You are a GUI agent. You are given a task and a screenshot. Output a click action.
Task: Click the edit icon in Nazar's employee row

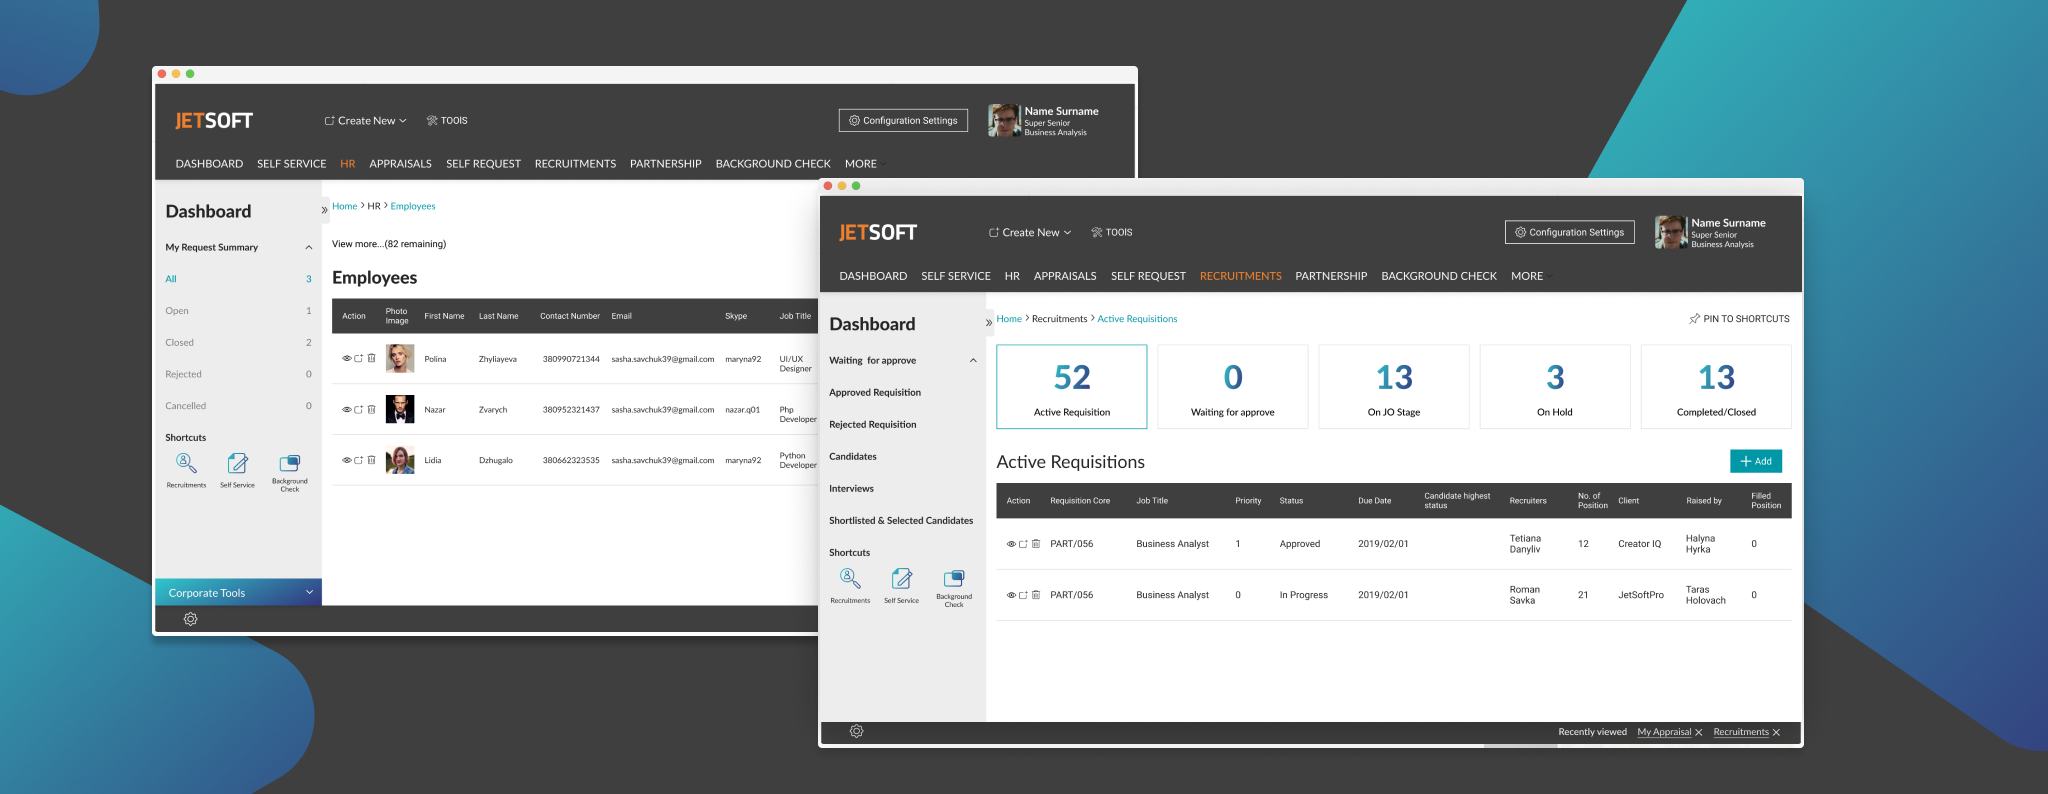click(x=359, y=409)
